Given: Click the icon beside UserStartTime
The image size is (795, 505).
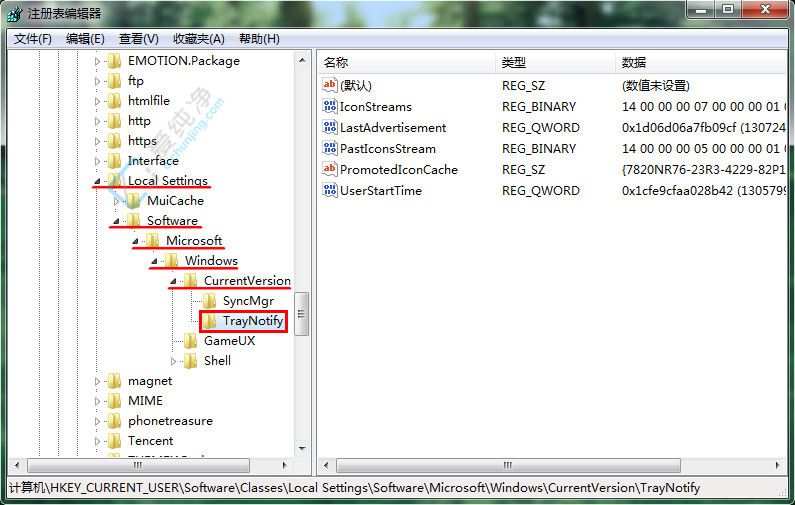Looking at the screenshot, I should [330, 190].
